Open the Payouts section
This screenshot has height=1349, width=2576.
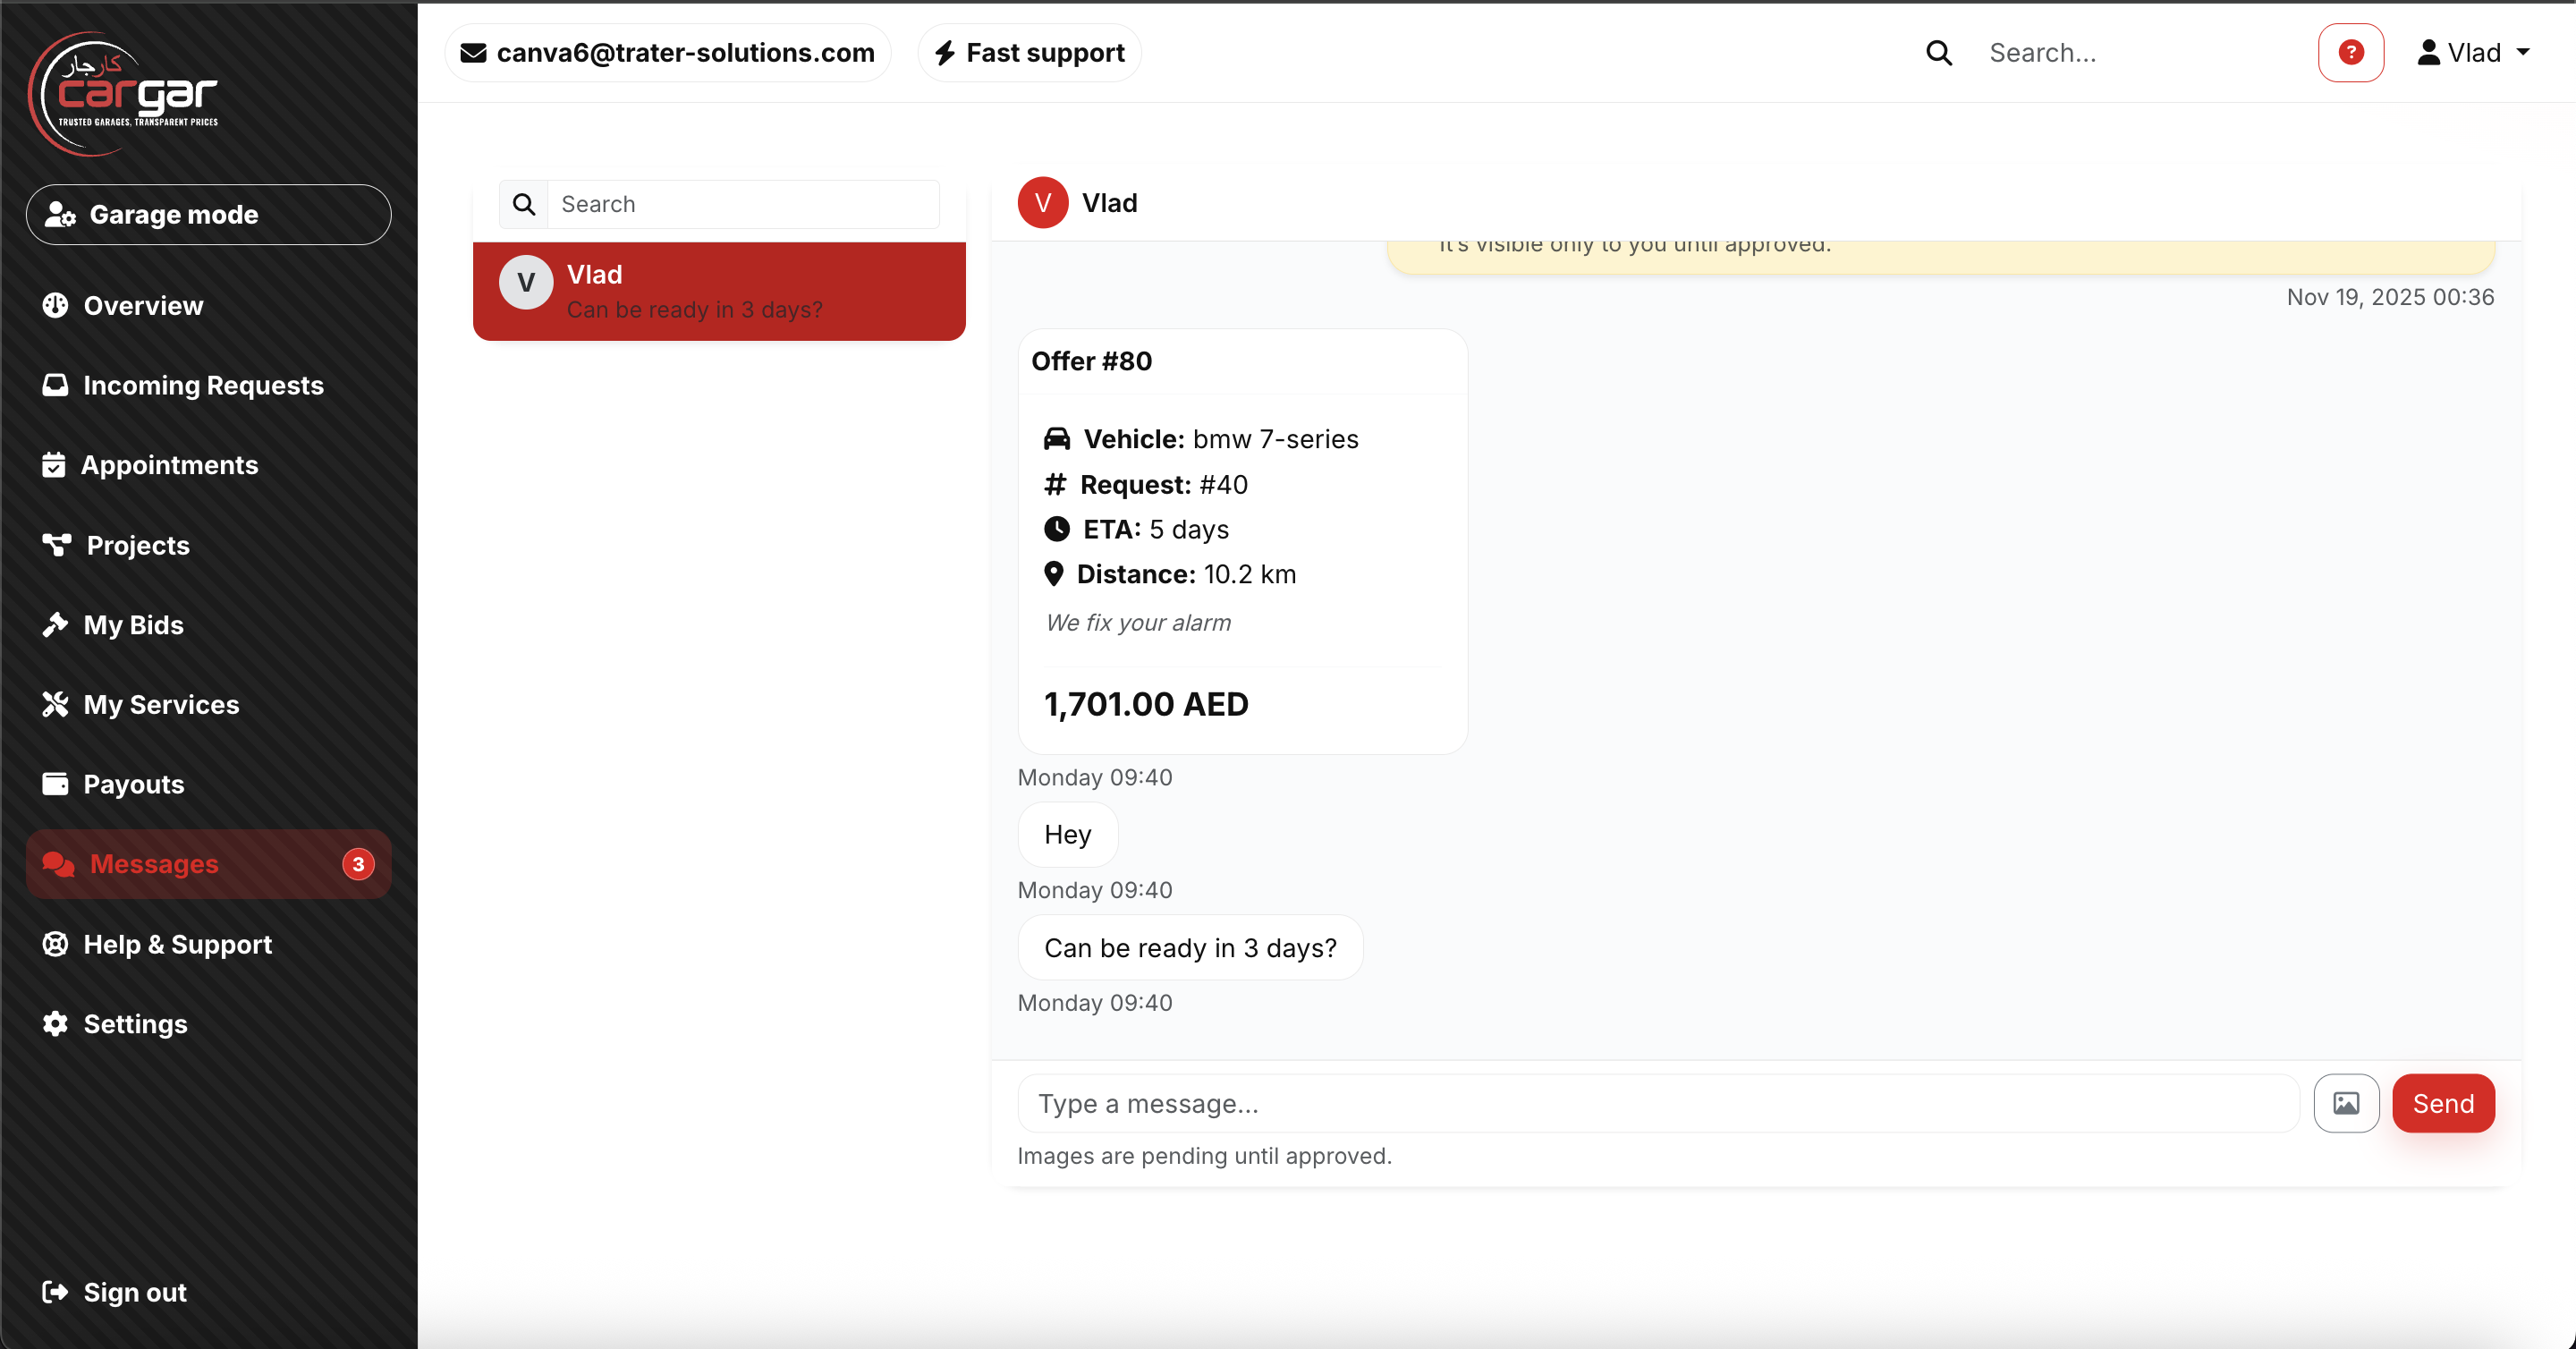pyautogui.click(x=133, y=784)
